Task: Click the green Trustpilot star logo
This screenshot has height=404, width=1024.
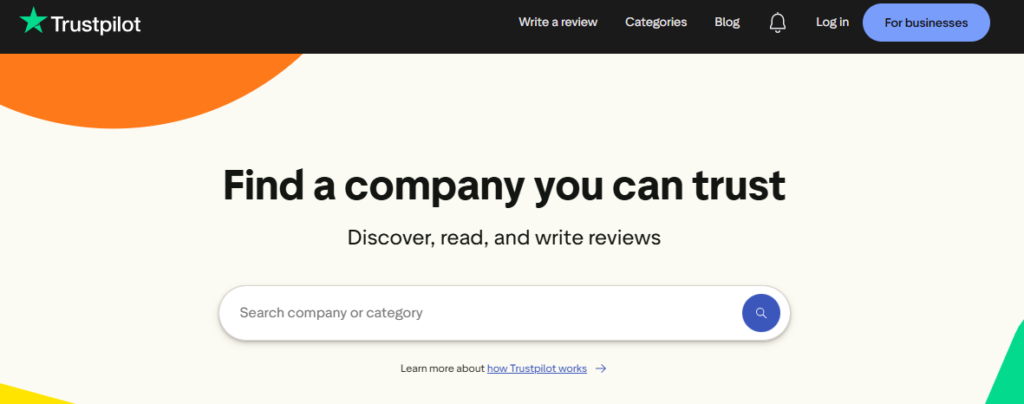Action: (33, 21)
